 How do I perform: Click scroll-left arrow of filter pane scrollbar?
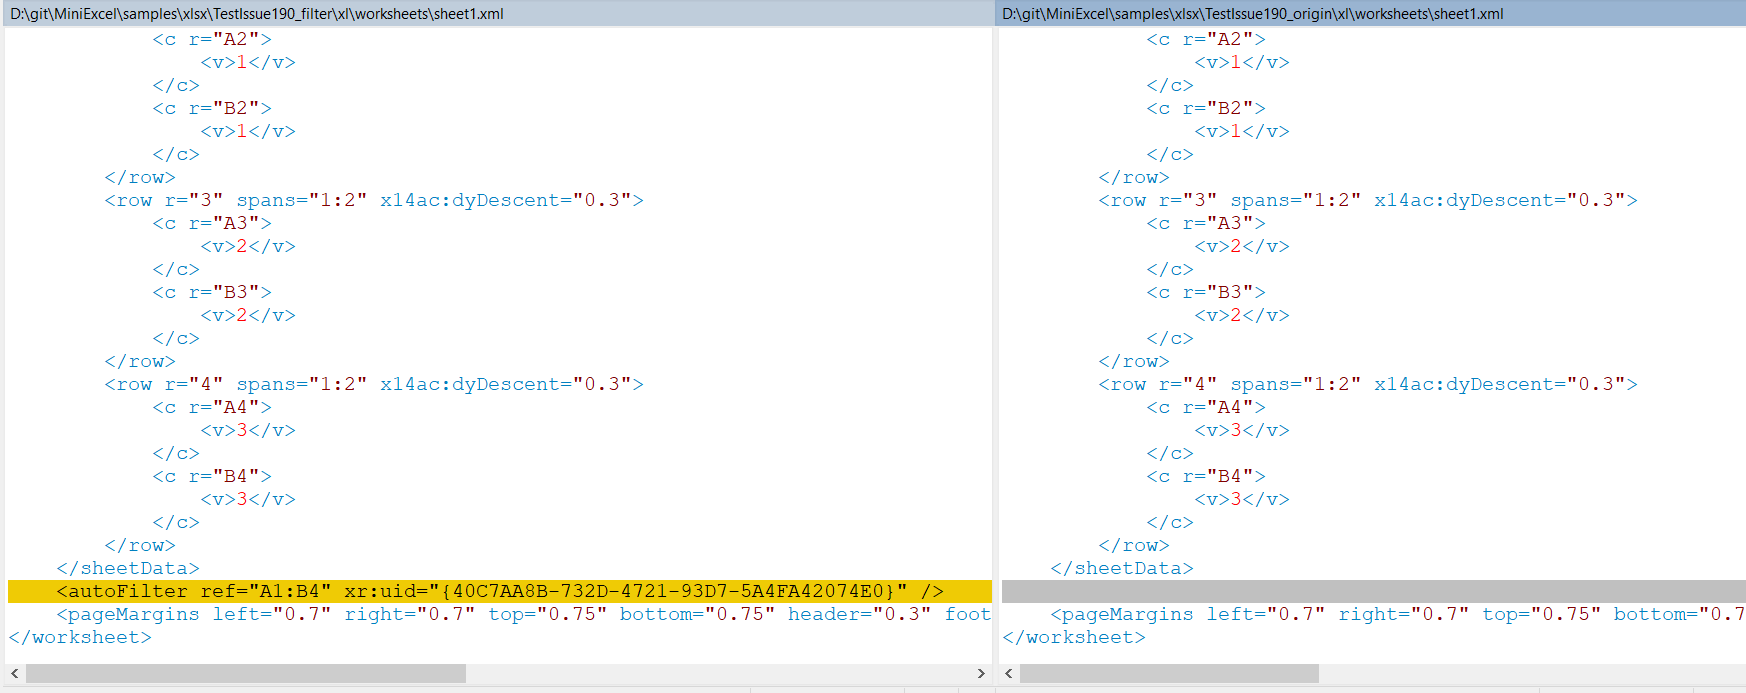tap(15, 674)
